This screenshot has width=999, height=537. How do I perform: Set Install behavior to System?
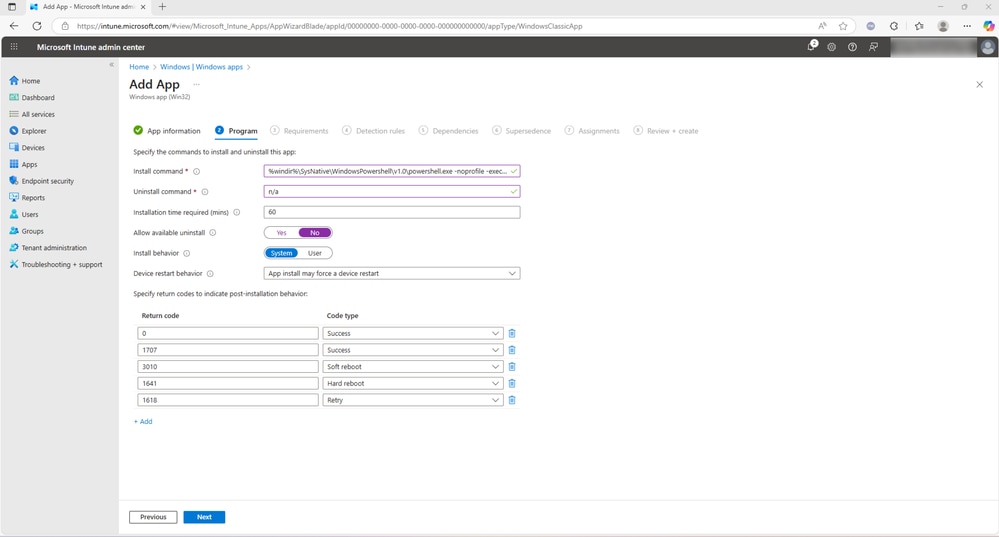(281, 253)
